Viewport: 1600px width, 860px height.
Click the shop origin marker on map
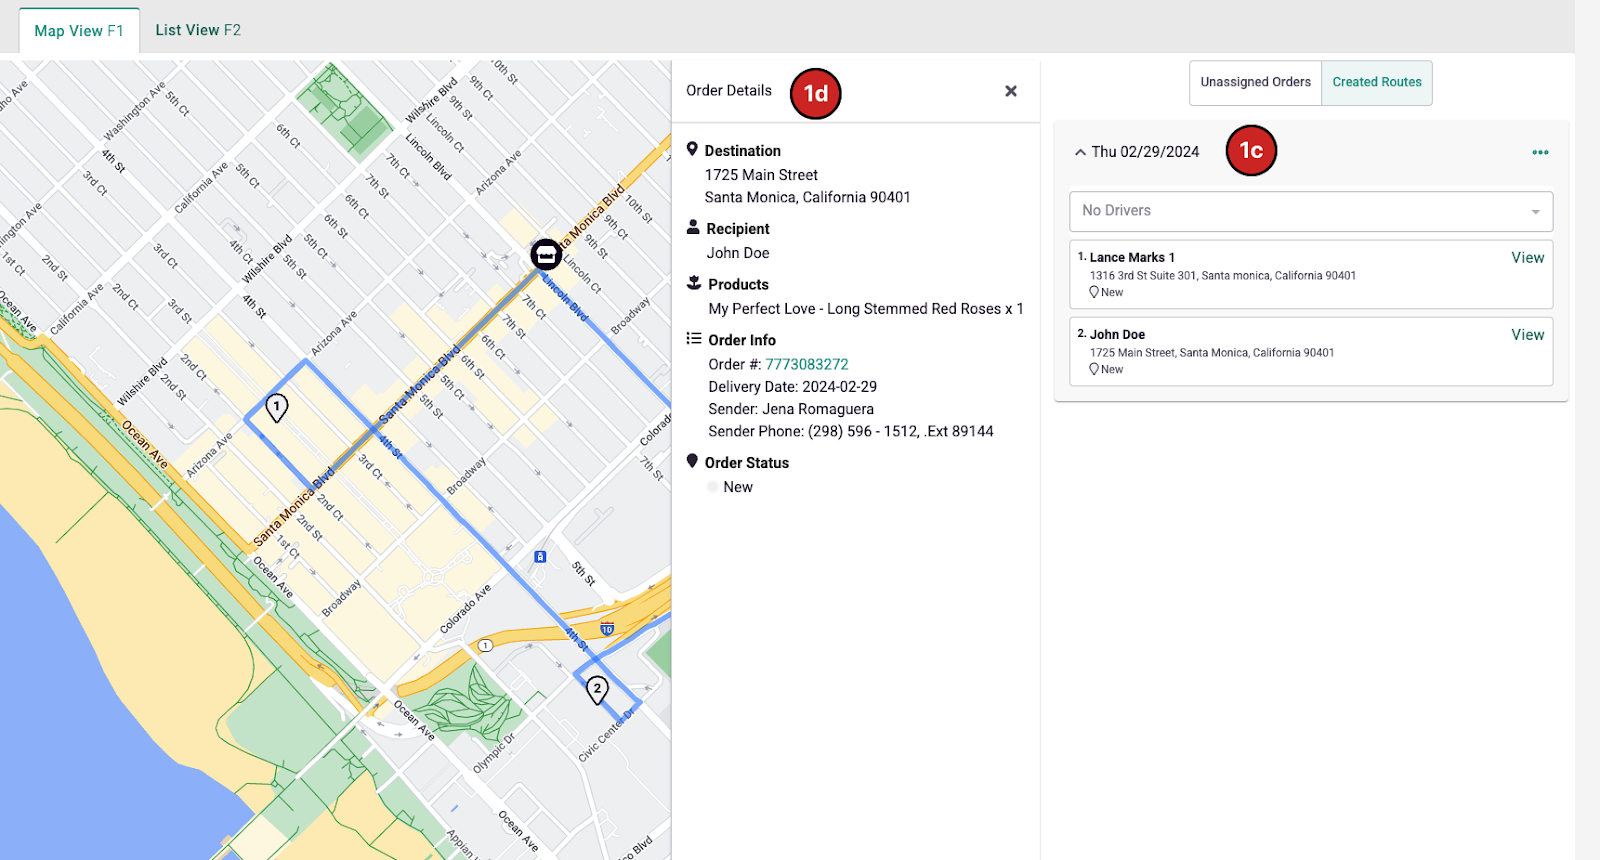pyautogui.click(x=546, y=255)
